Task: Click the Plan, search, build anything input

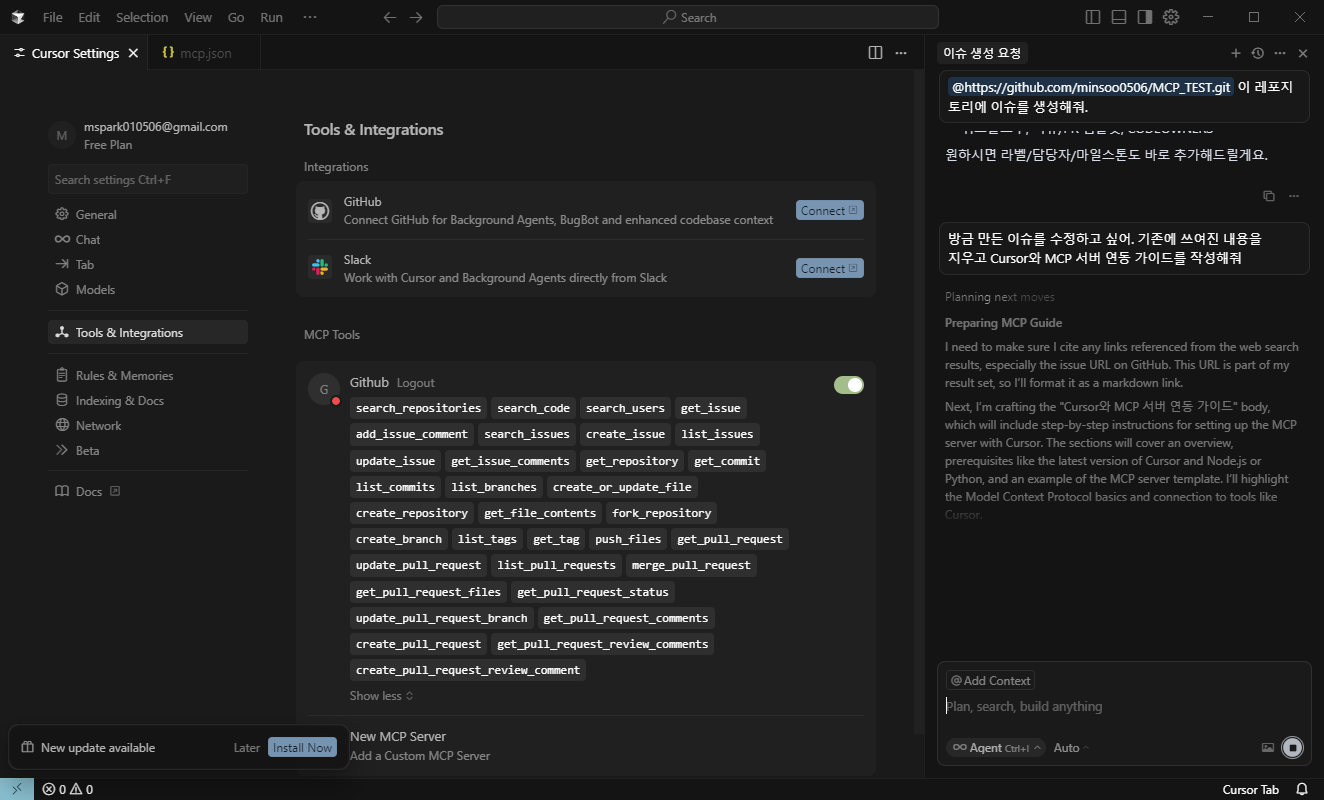Action: 1124,706
